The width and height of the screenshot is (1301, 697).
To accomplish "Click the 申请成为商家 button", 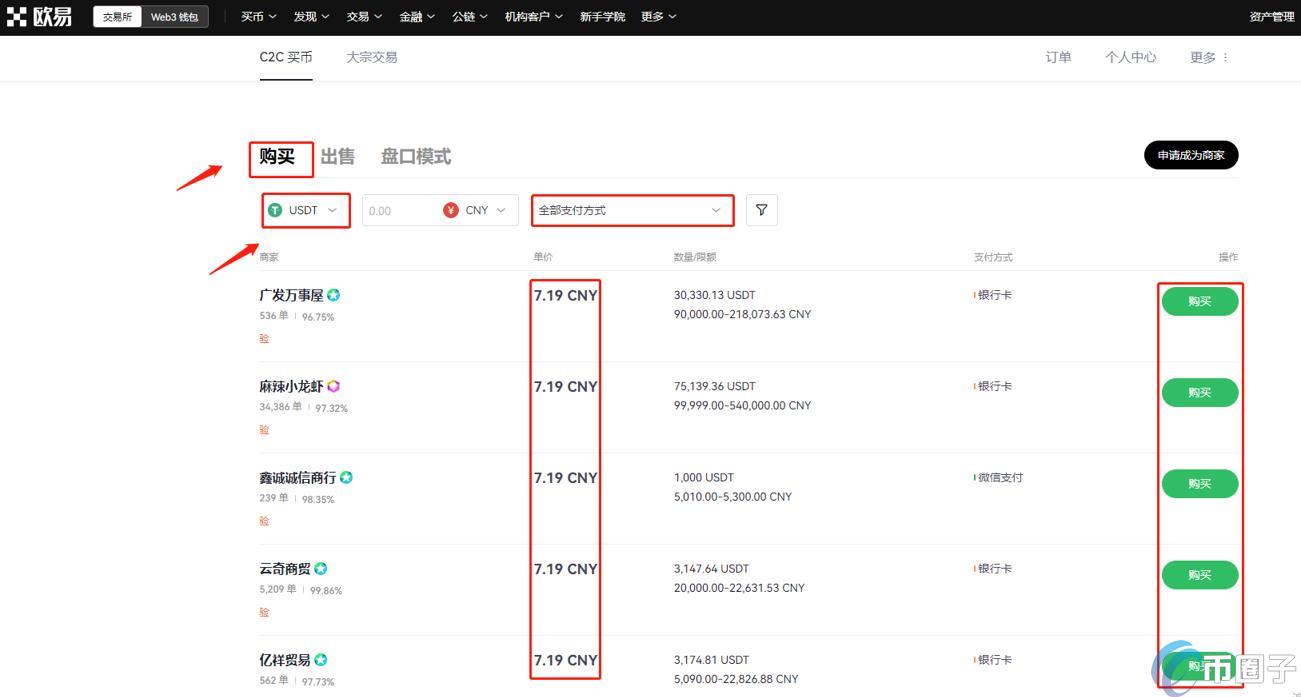I will [1191, 155].
